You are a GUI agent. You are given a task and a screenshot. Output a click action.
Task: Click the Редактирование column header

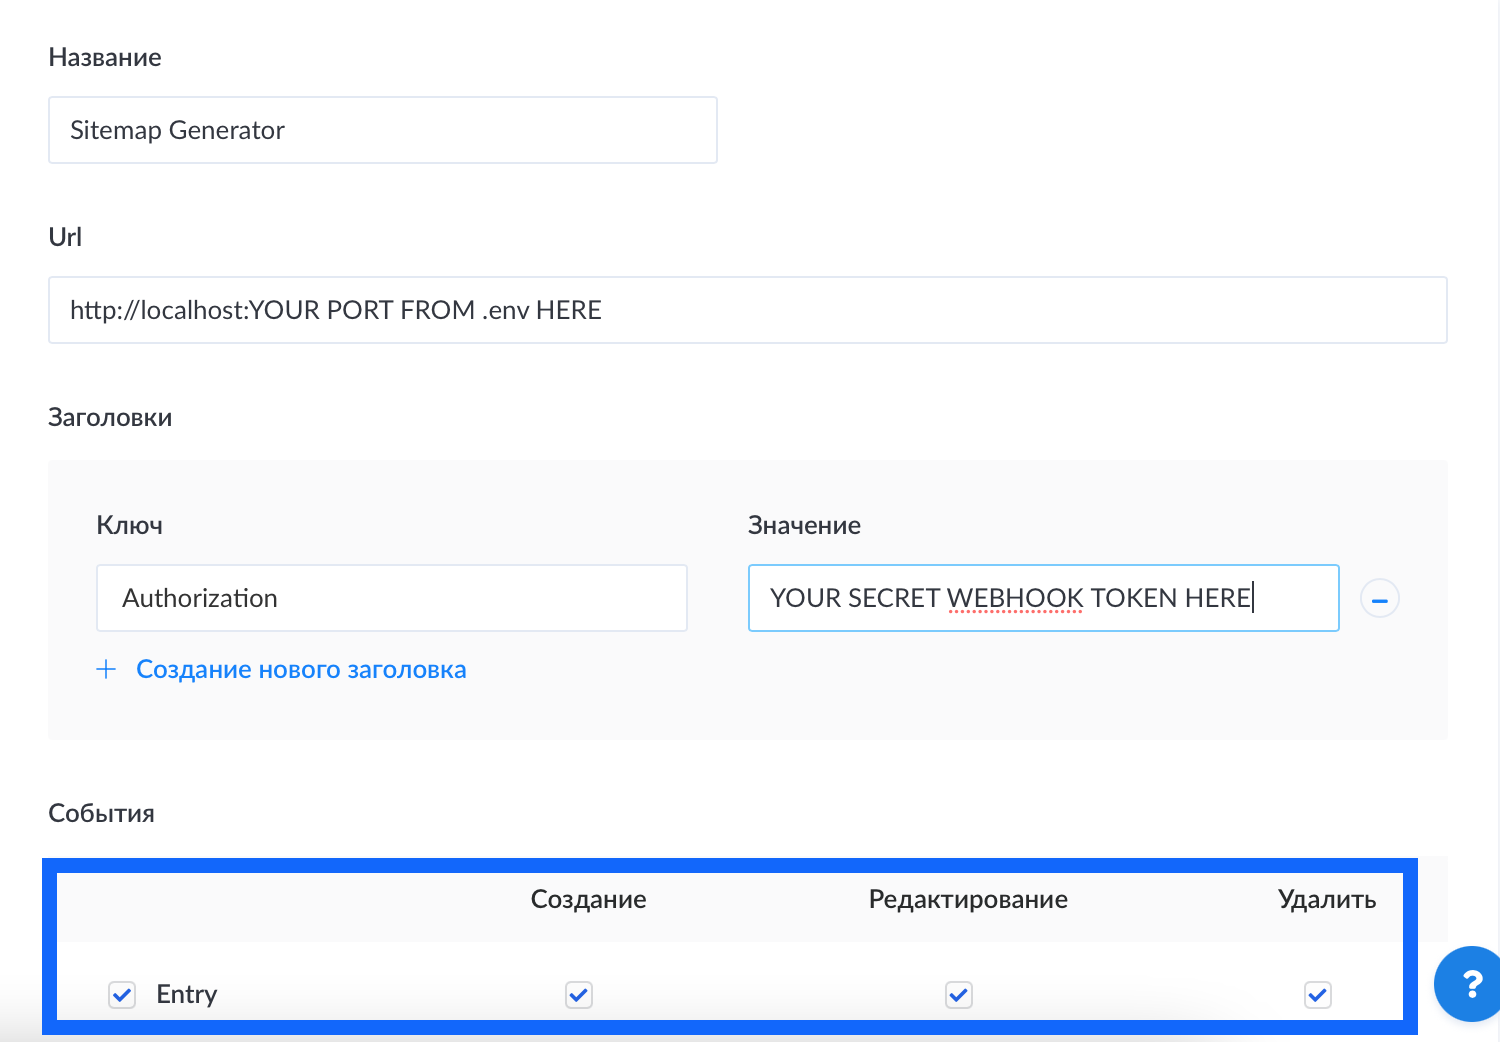(x=968, y=899)
